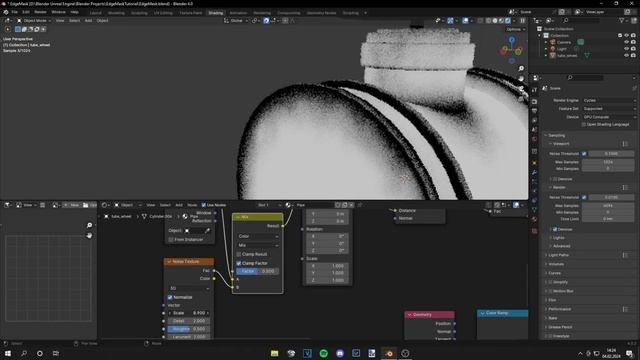Open the 3D dimensions dropdown in Noise Texture

[189, 288]
